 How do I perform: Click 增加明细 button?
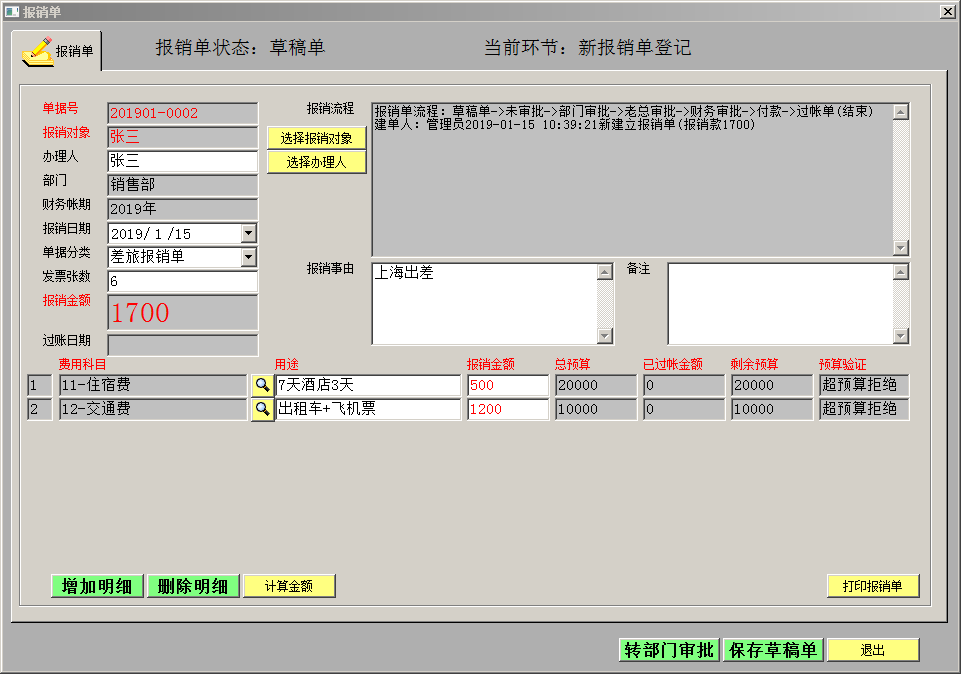[x=97, y=586]
